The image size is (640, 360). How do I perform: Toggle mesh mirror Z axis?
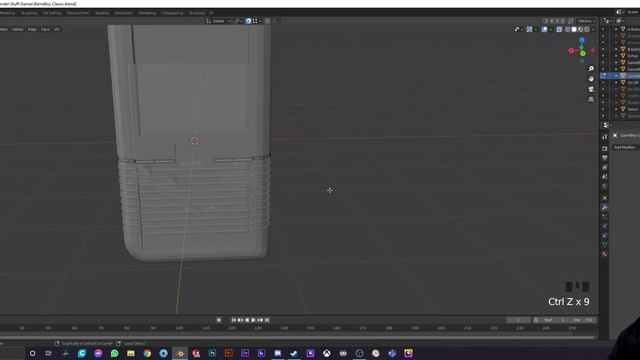[x=562, y=21]
